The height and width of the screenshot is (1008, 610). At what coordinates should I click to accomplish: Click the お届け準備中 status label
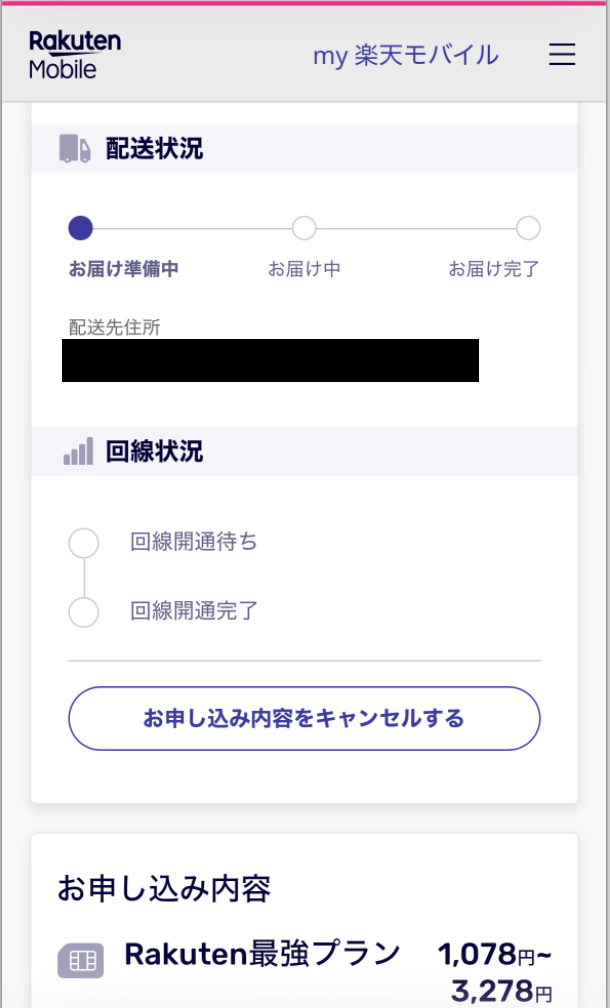pyautogui.click(x=124, y=269)
